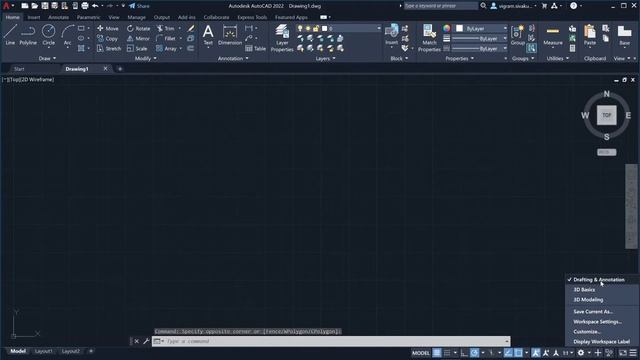Expand the Properties panel
Viewport: 640px width, 360px height.
point(460,58)
